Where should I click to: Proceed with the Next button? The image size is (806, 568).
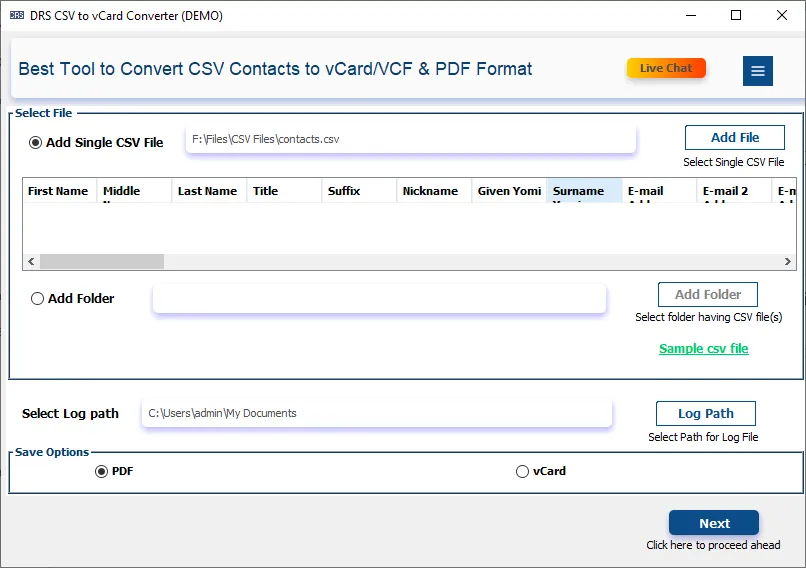(x=714, y=523)
